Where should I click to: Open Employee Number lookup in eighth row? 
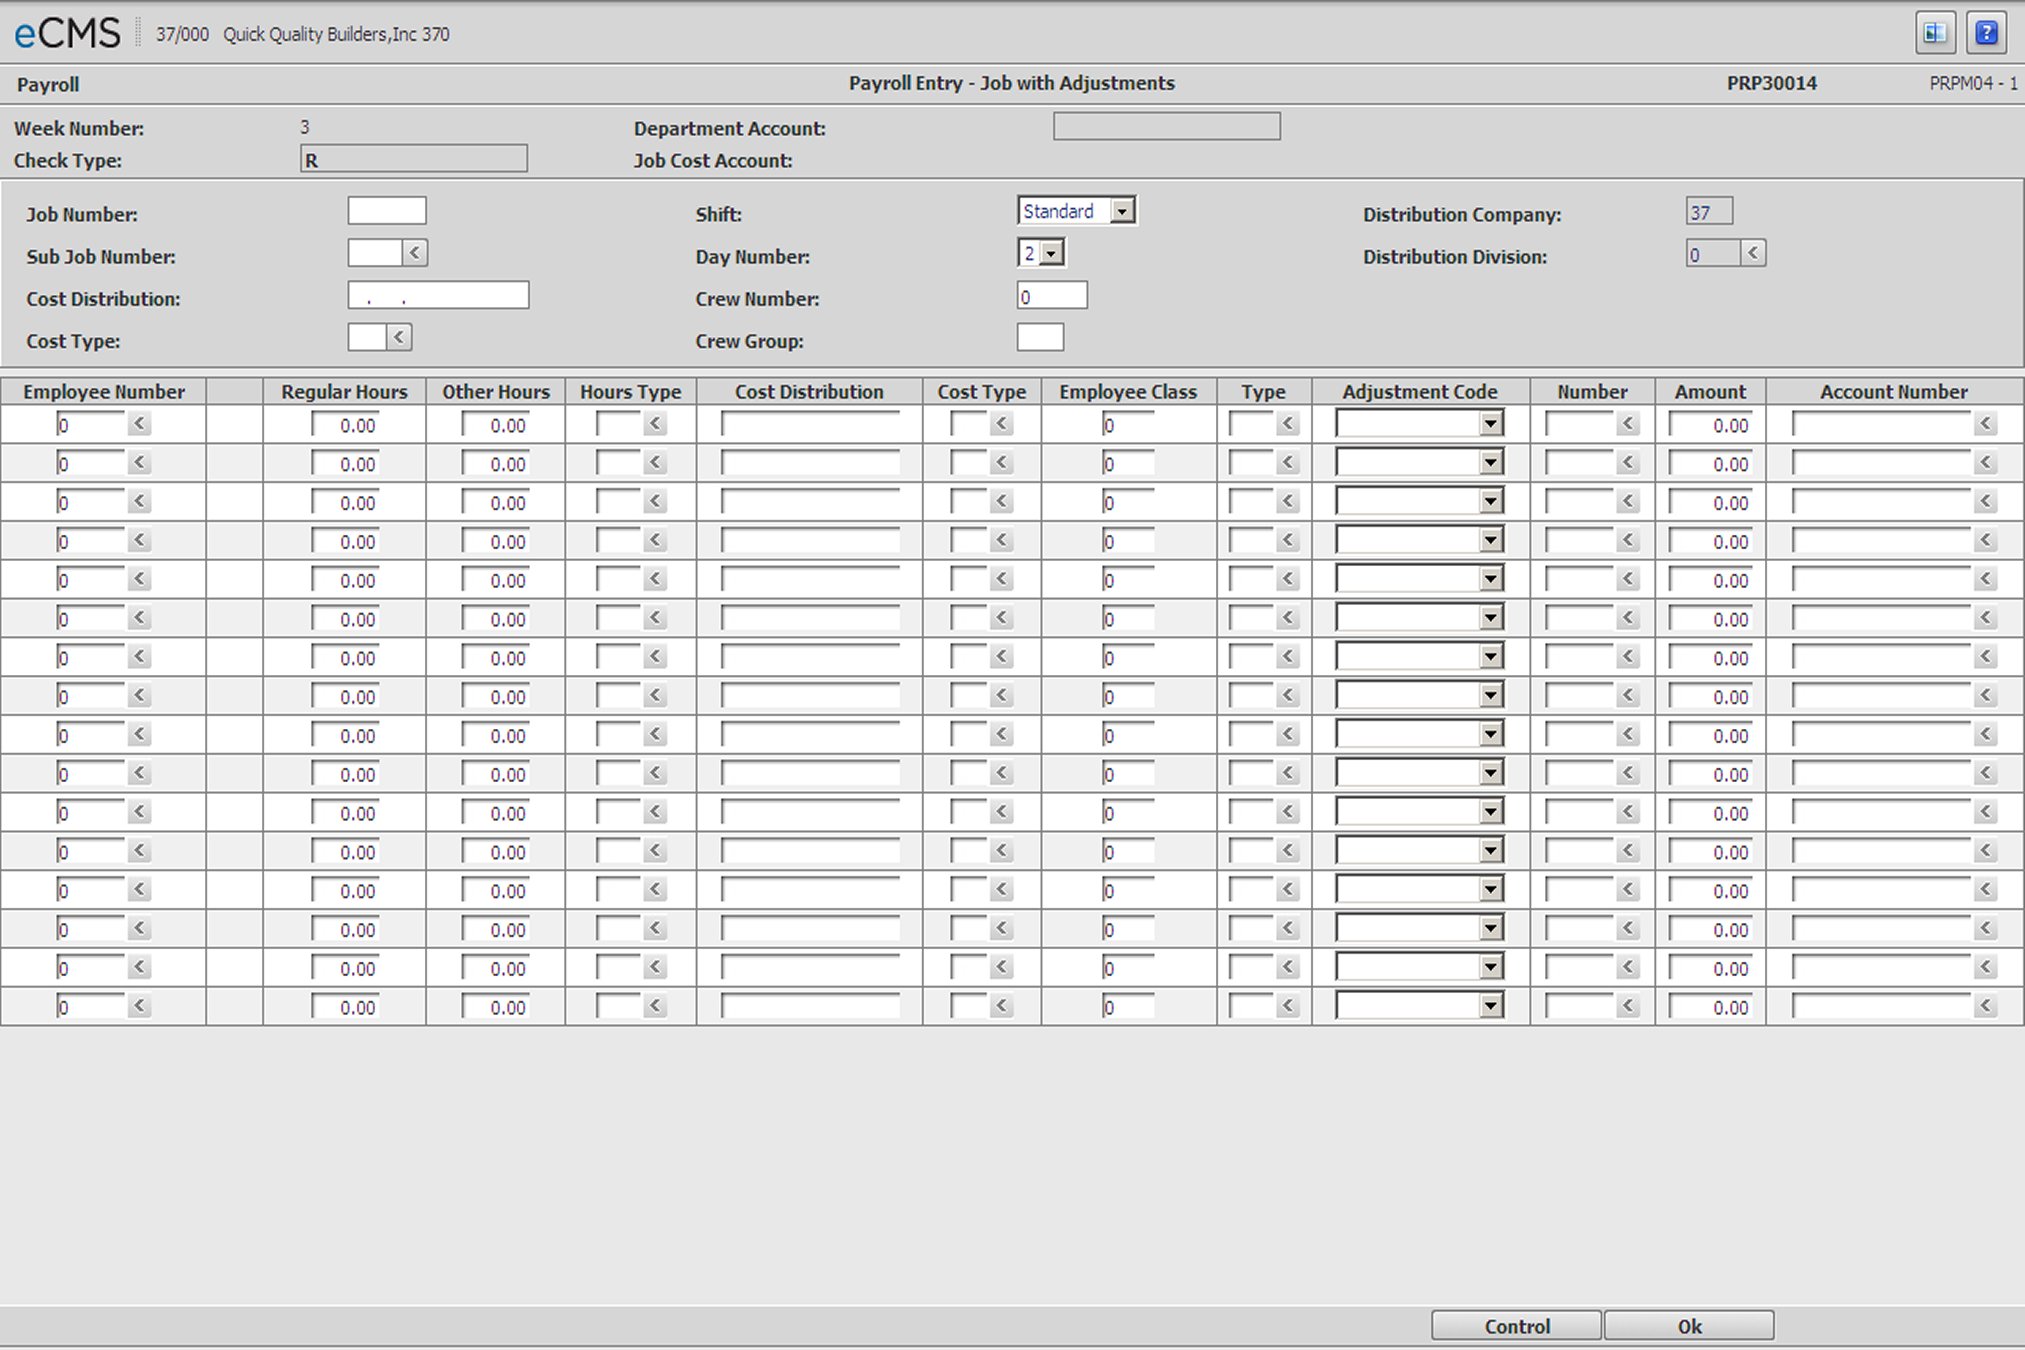(x=139, y=696)
